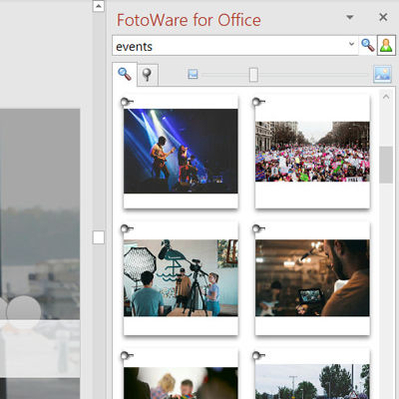Pin the concert stage photo
This screenshot has width=399, height=399.
[127, 101]
